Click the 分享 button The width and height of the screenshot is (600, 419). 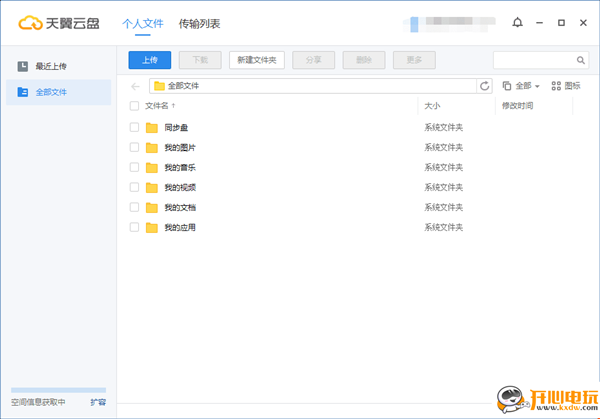(313, 60)
